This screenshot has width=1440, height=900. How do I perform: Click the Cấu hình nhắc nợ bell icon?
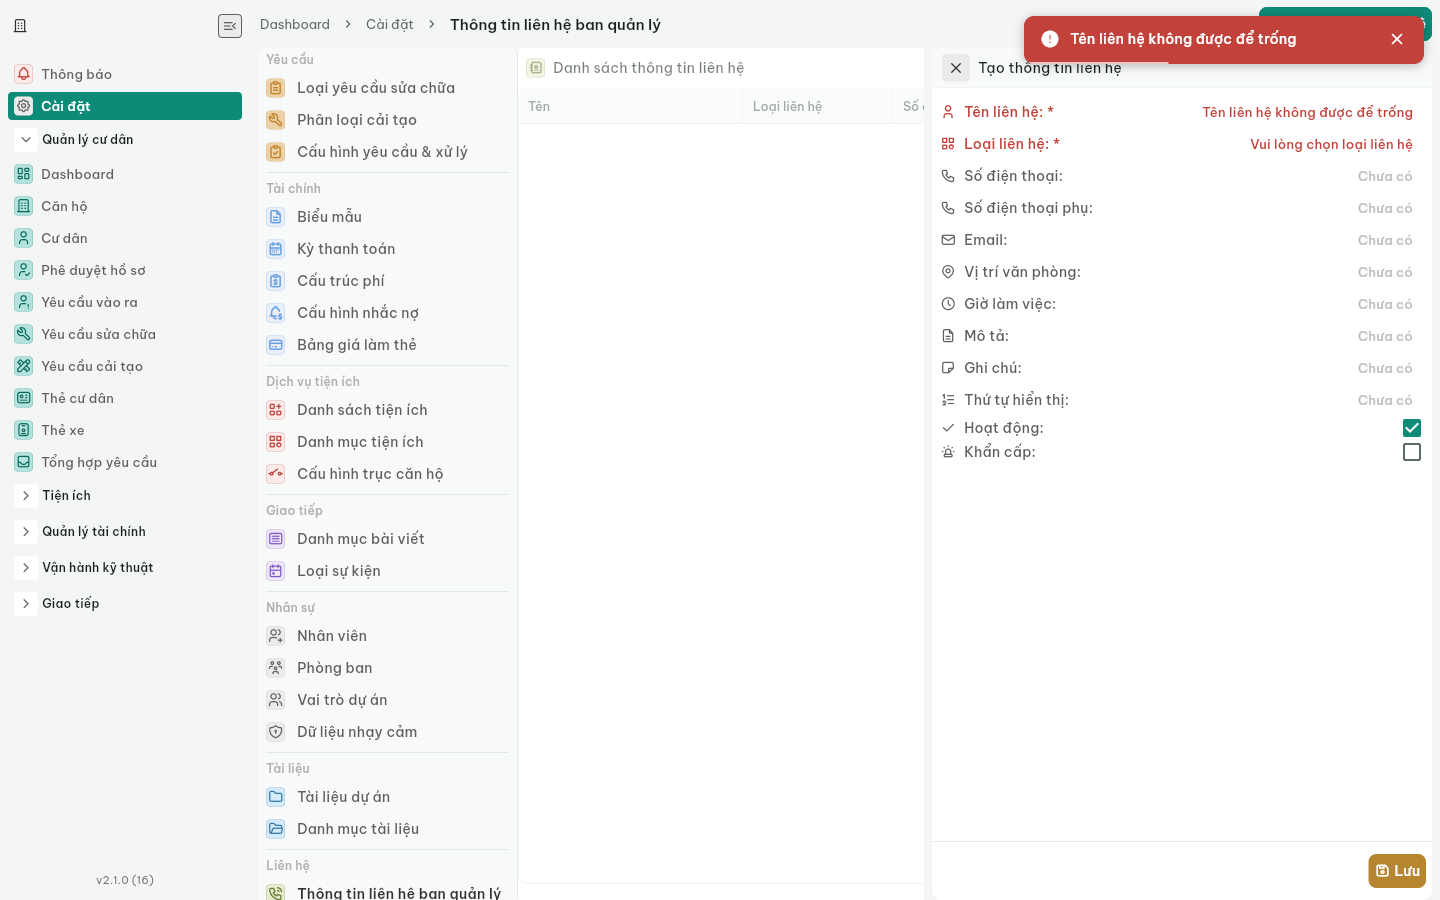click(x=276, y=313)
